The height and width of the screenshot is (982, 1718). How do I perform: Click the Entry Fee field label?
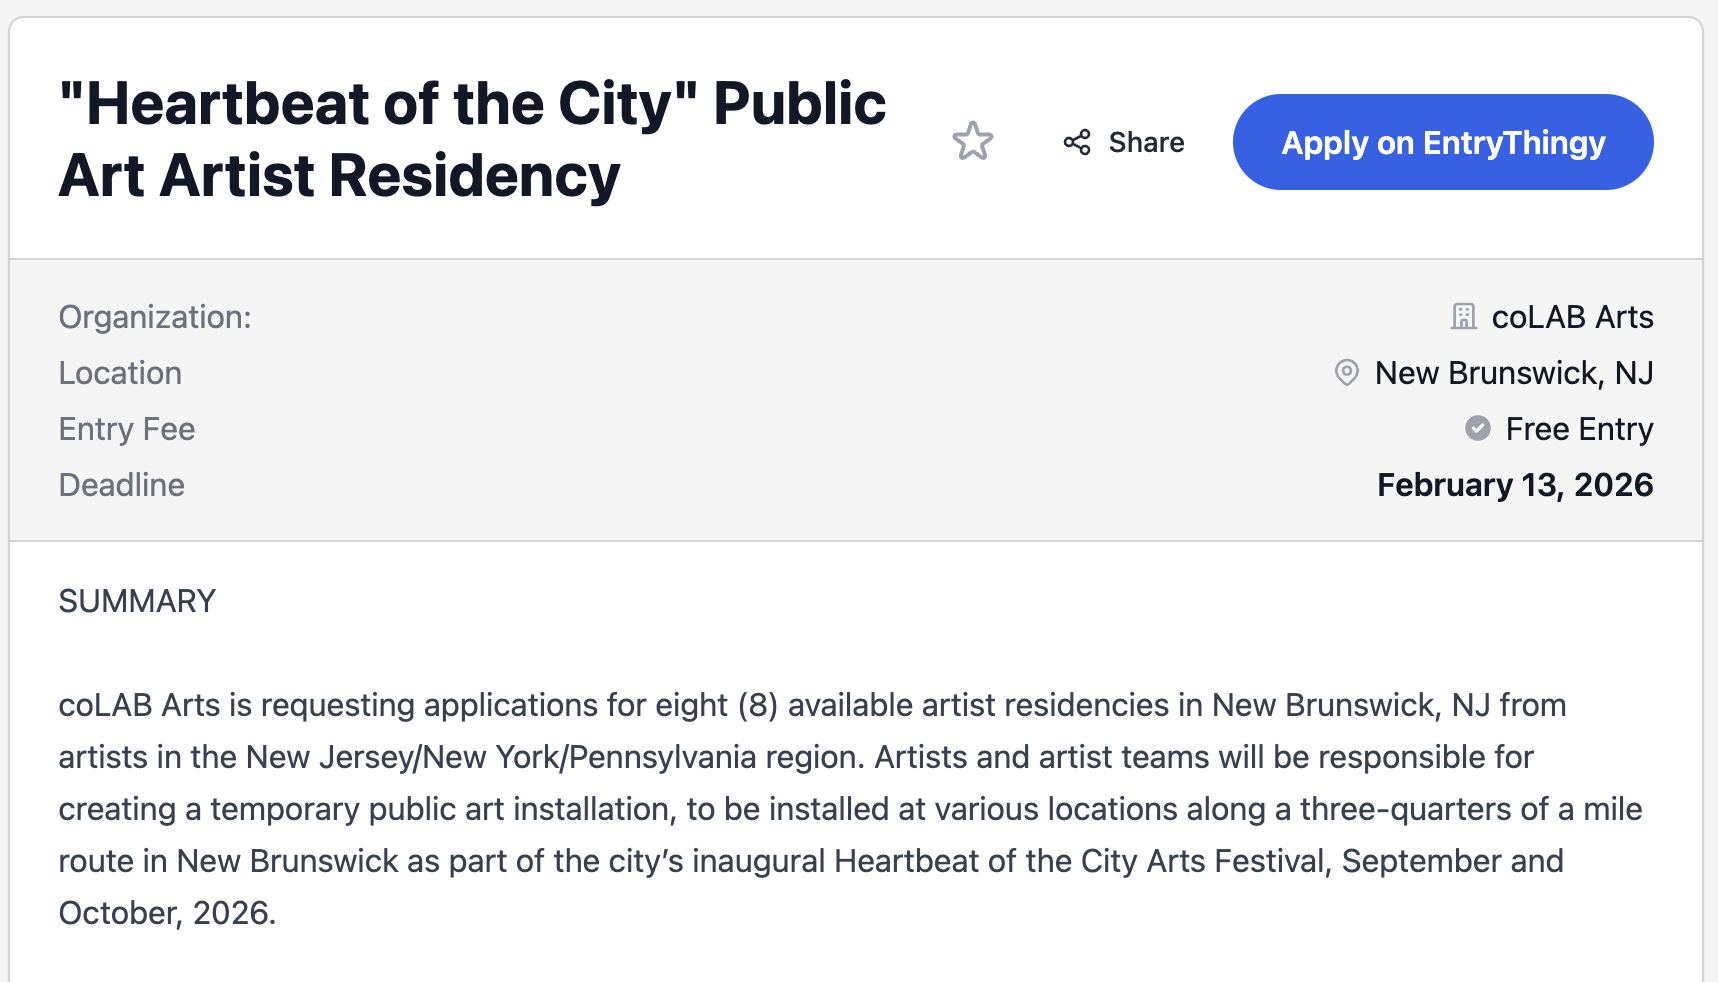[127, 429]
